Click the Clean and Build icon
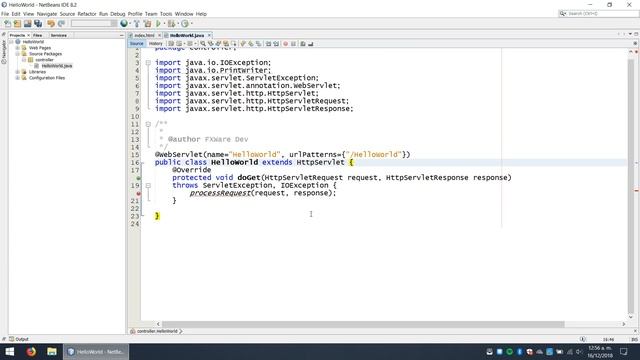Viewport: 640px width, 360px height. click(x=147, y=24)
